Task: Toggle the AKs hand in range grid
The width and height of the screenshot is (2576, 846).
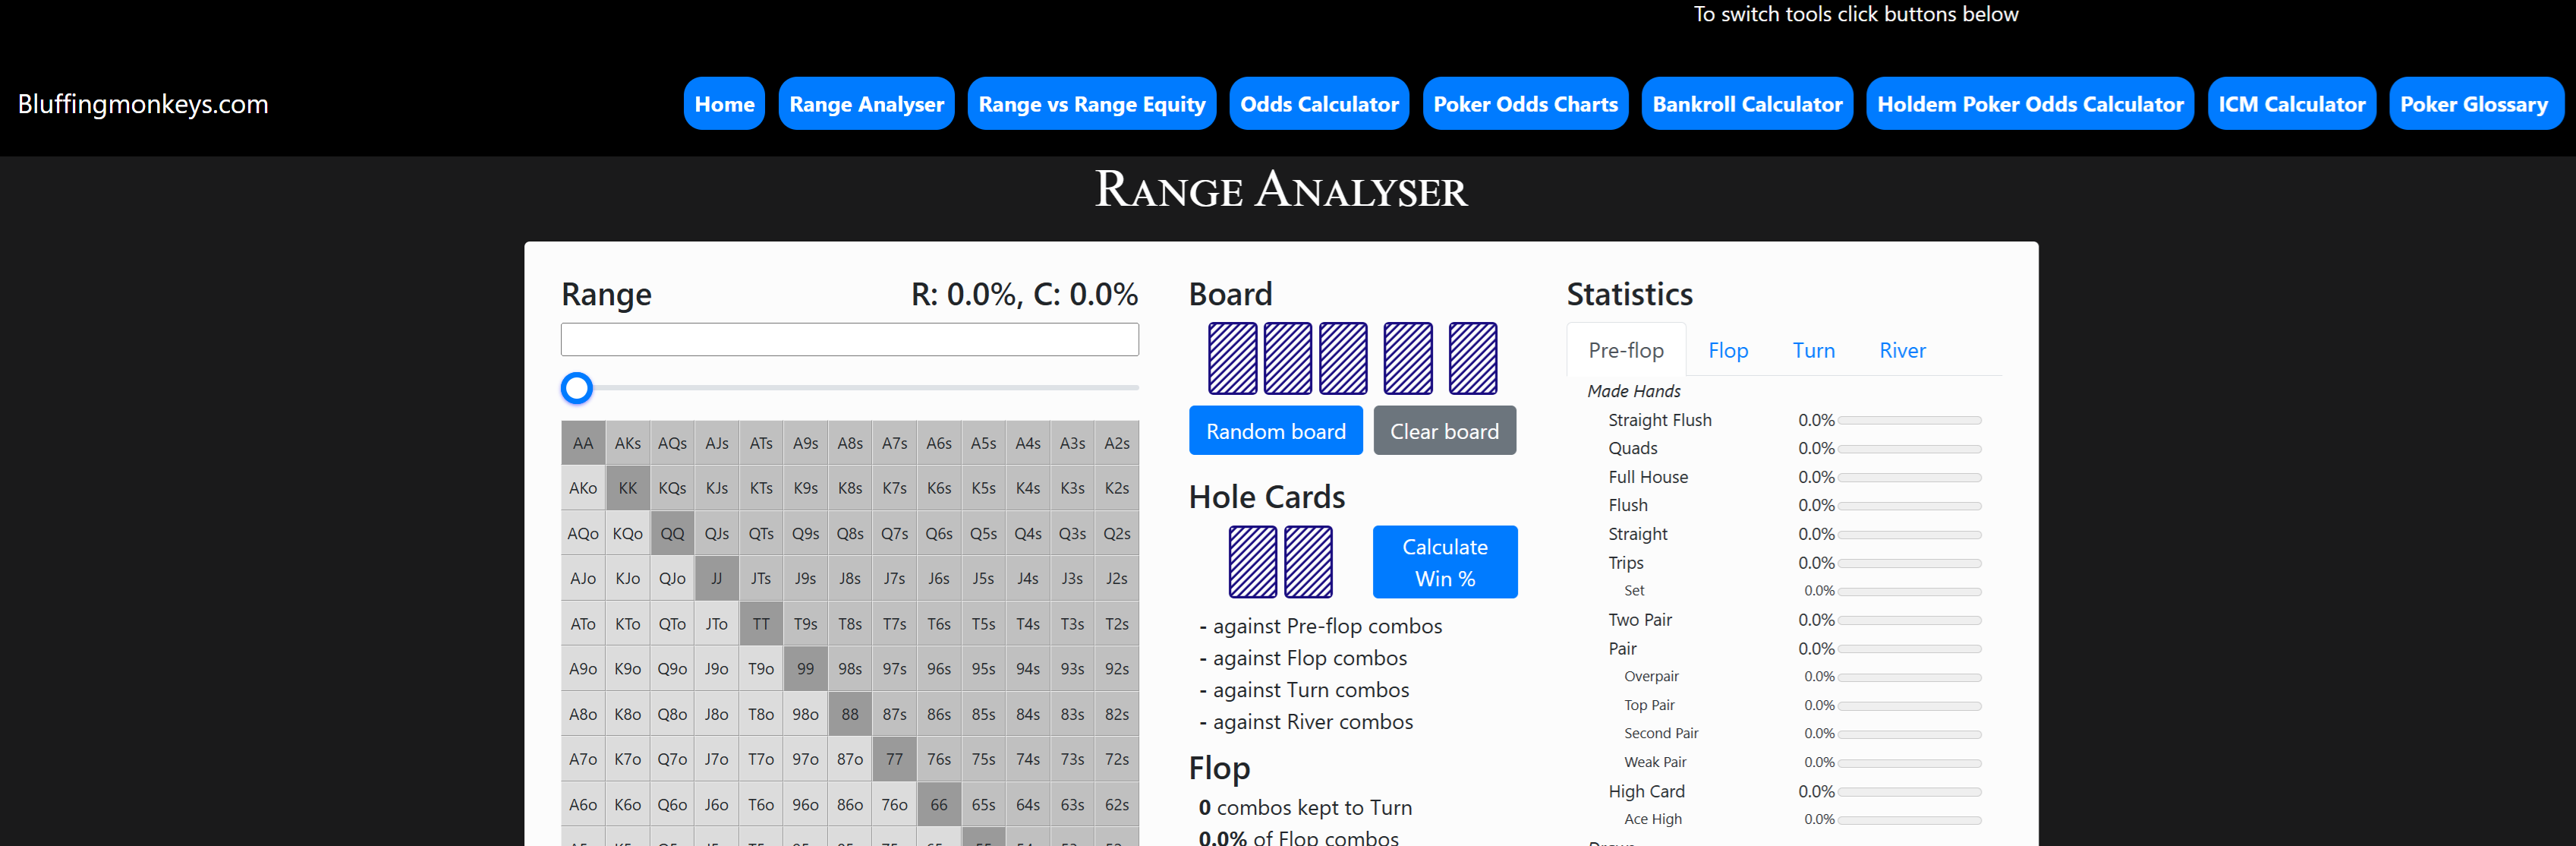Action: 628,443
